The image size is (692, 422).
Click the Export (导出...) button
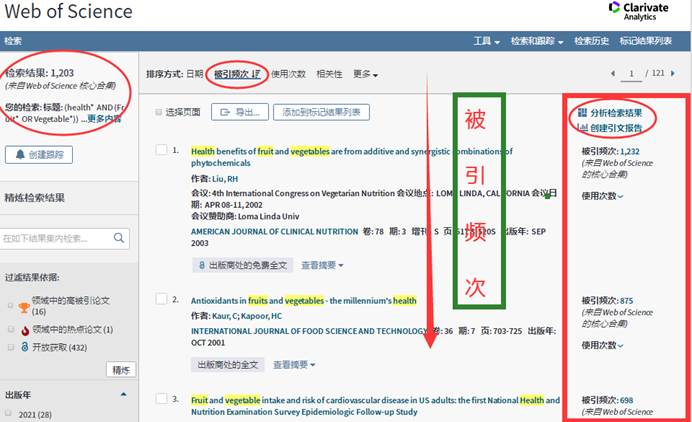(240, 112)
